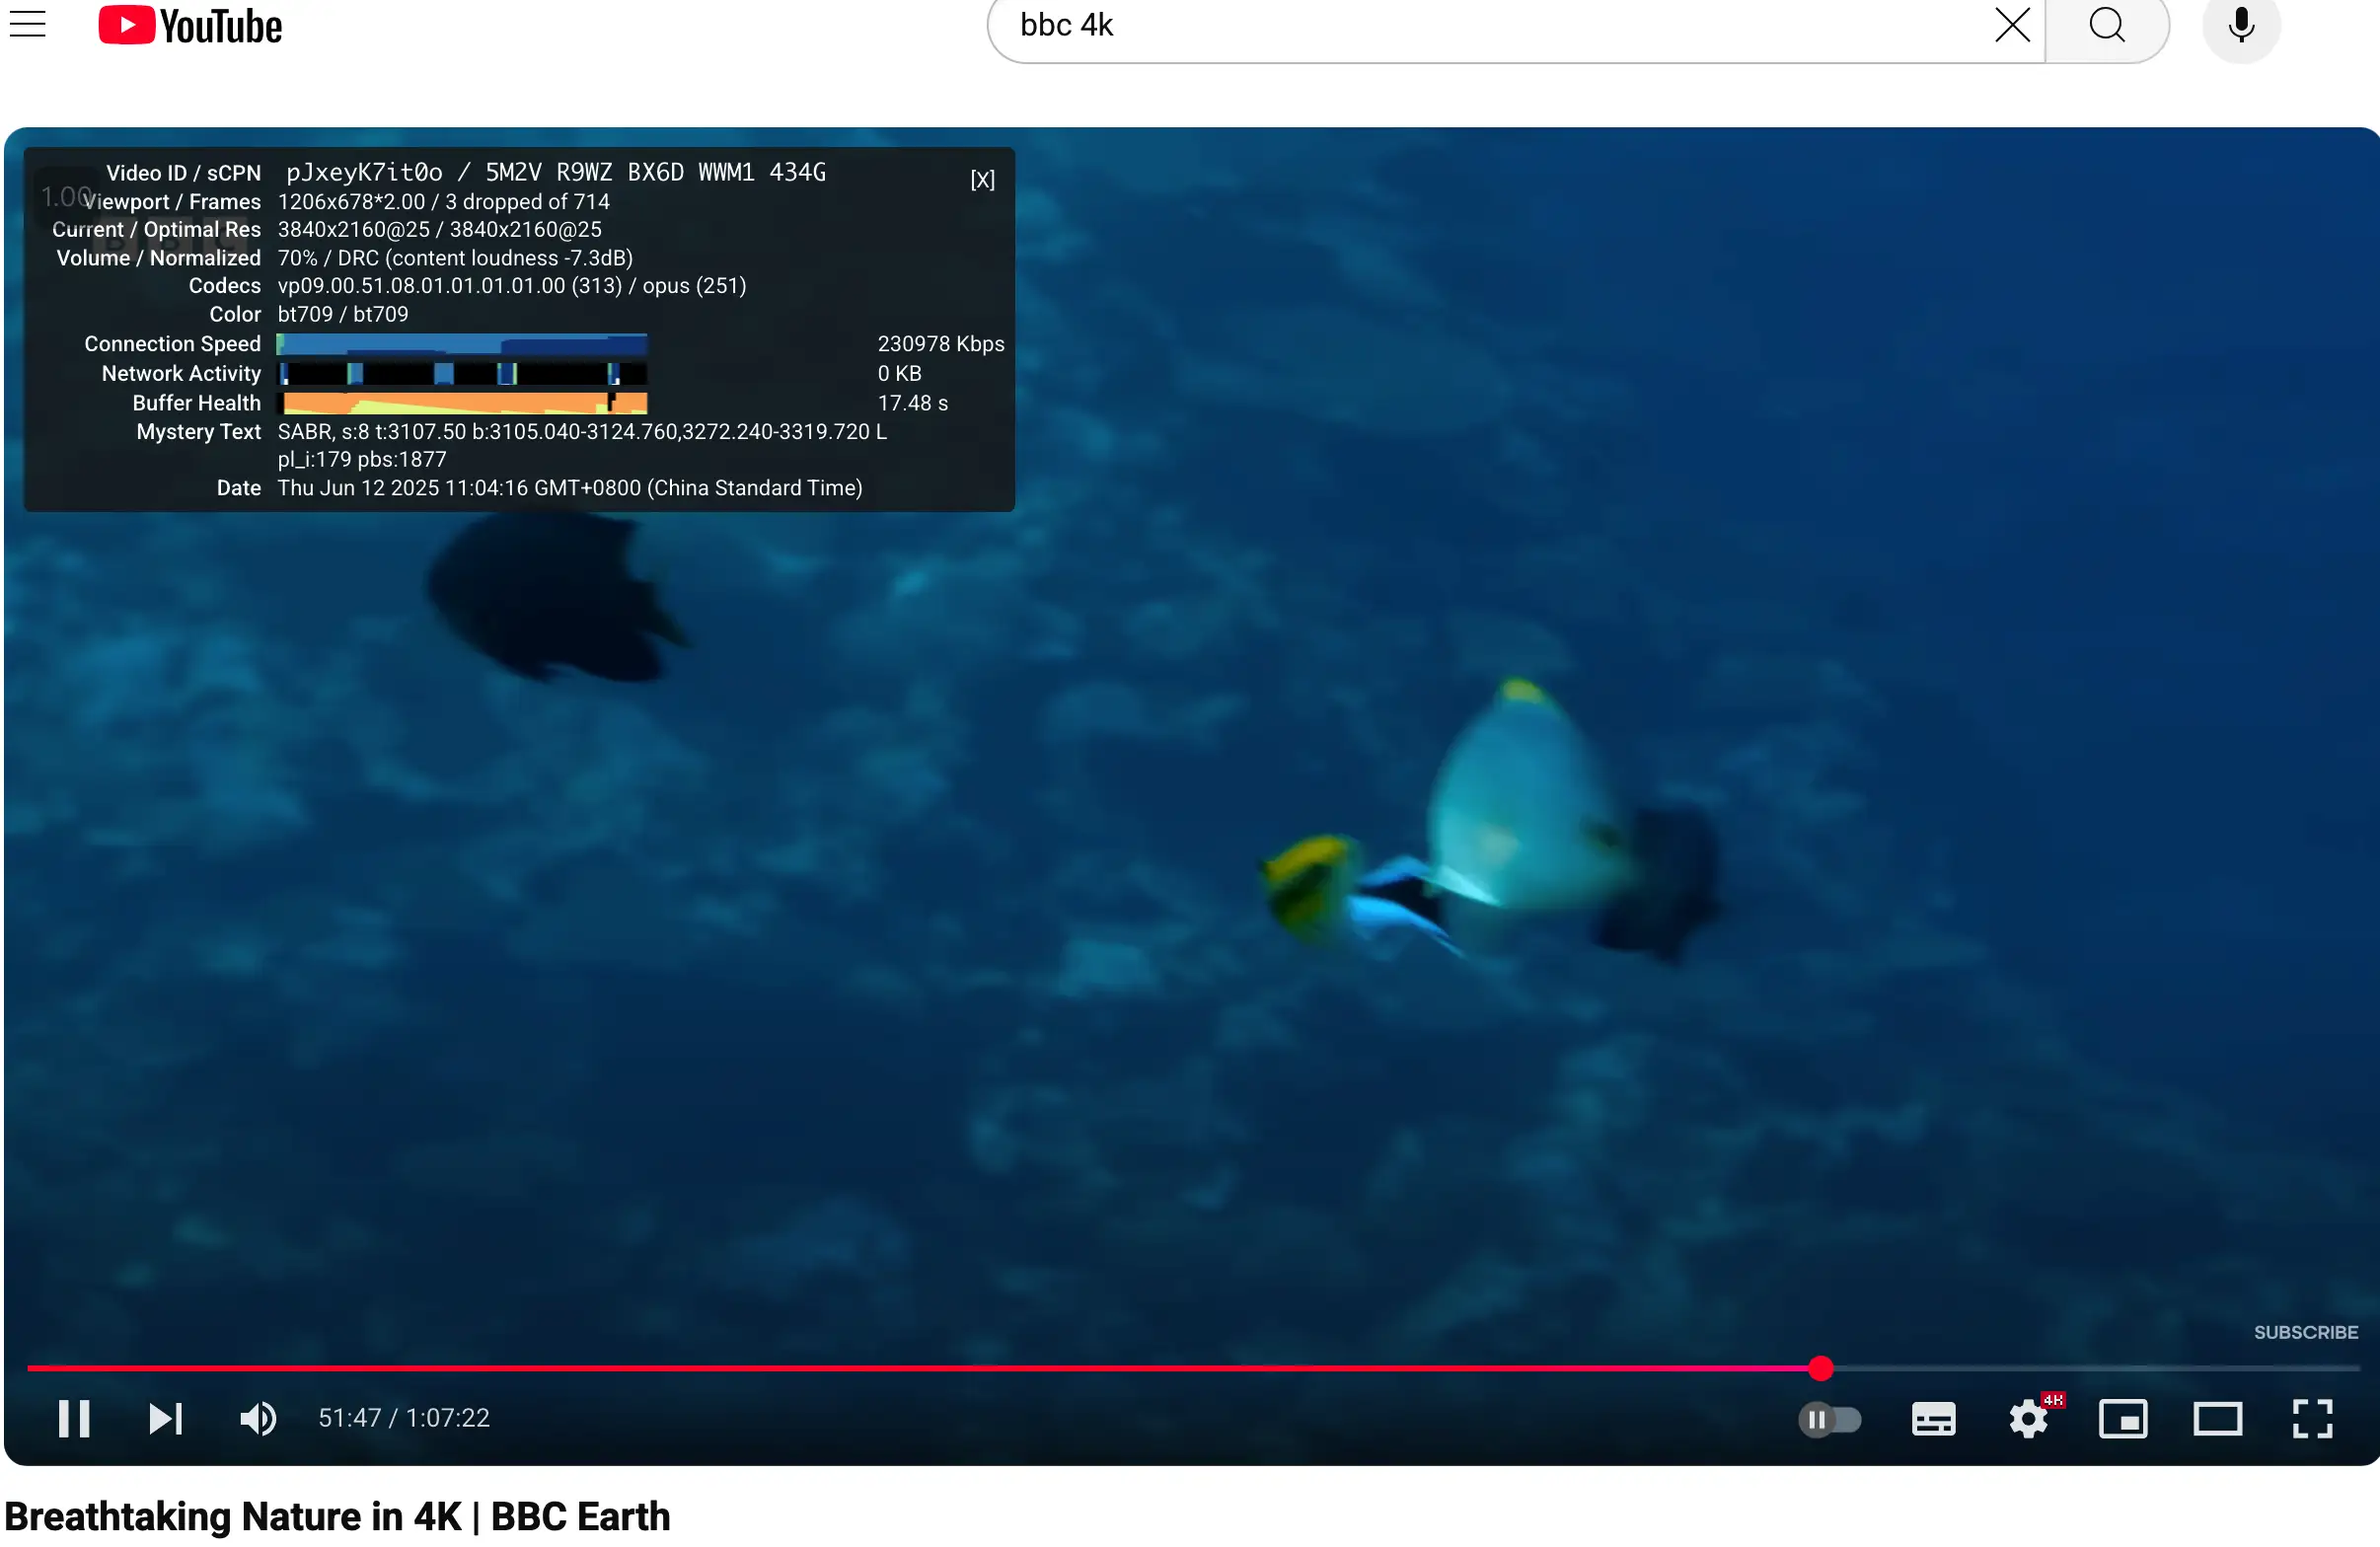
Task: Pause the video playback
Action: pyautogui.click(x=74, y=1418)
